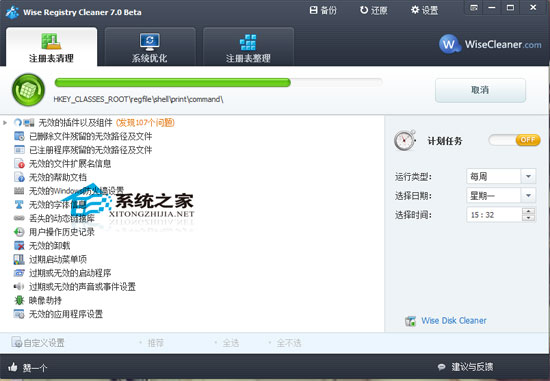Click the green registry cube scan icon
The height and width of the screenshot is (381, 550).
[x=28, y=90]
